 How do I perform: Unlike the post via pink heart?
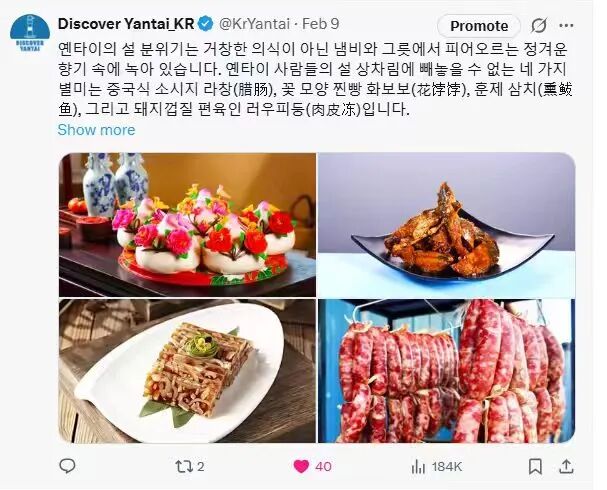tap(301, 466)
